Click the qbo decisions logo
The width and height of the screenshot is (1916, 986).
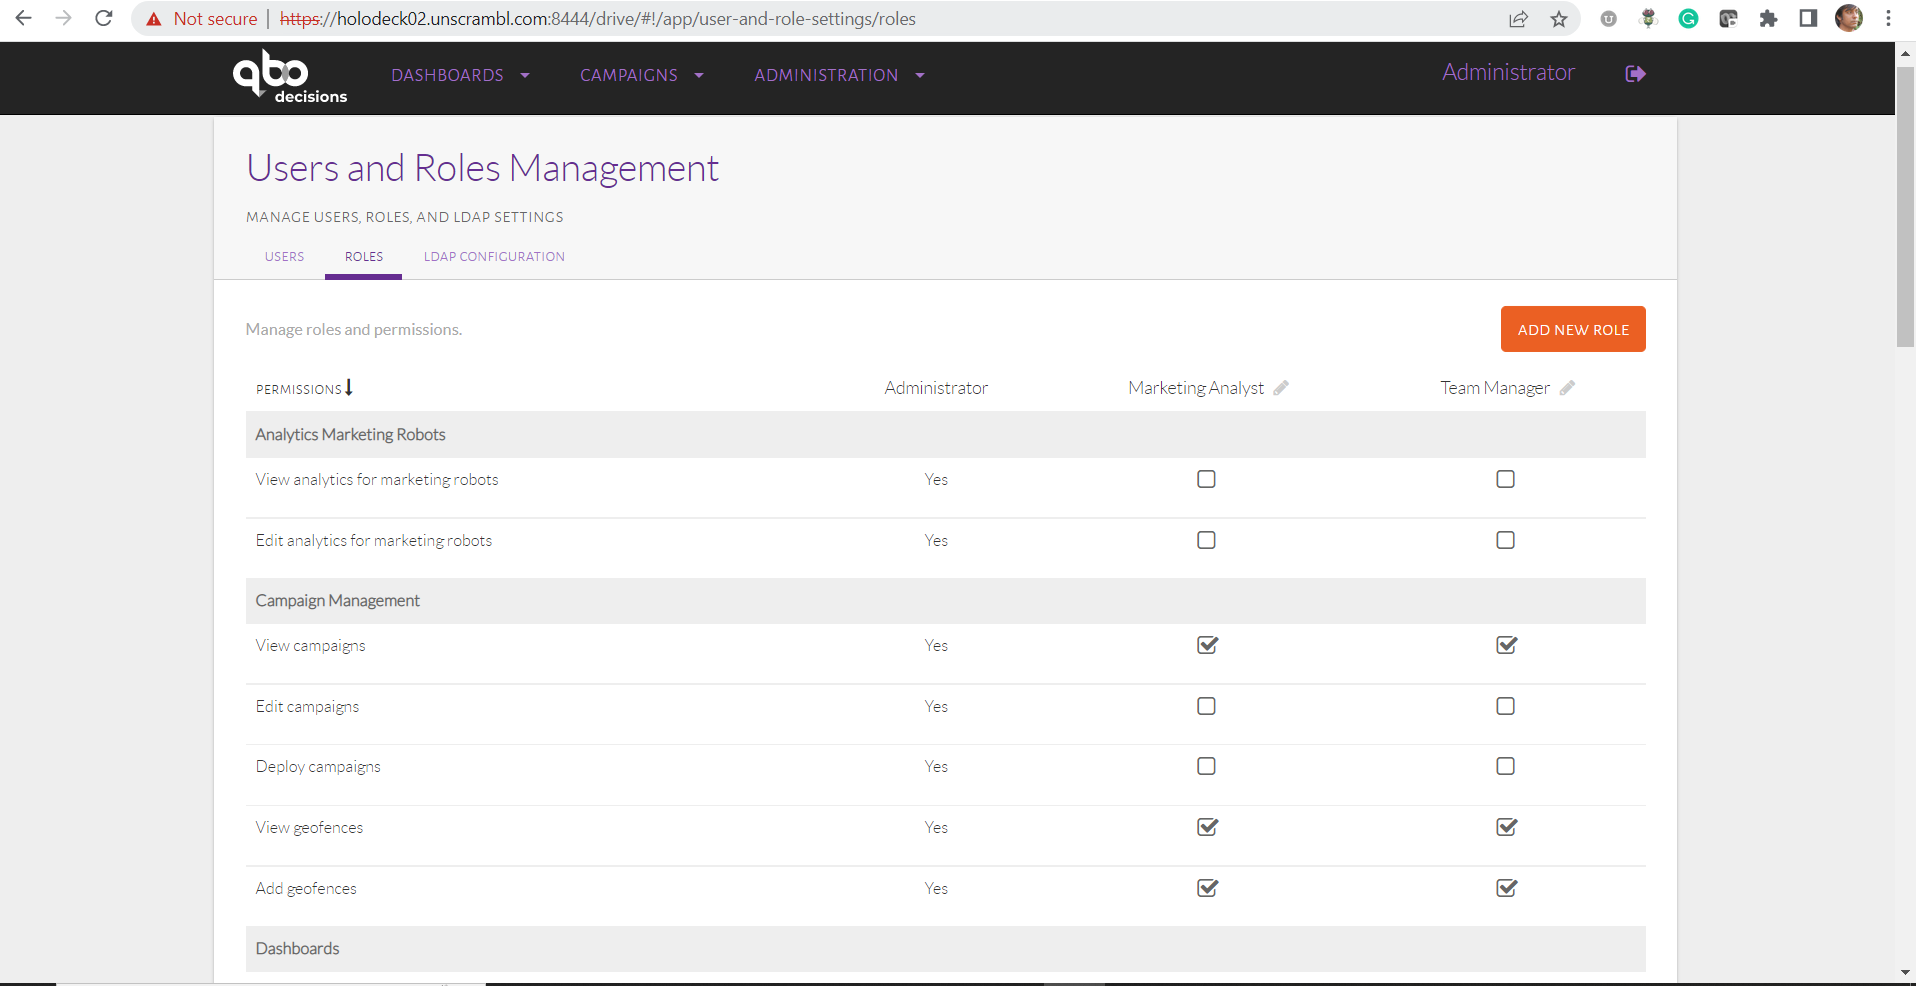(x=290, y=76)
